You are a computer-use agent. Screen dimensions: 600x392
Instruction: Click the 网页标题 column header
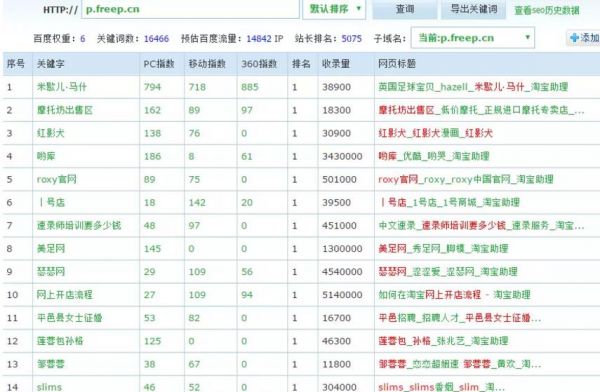click(397, 64)
